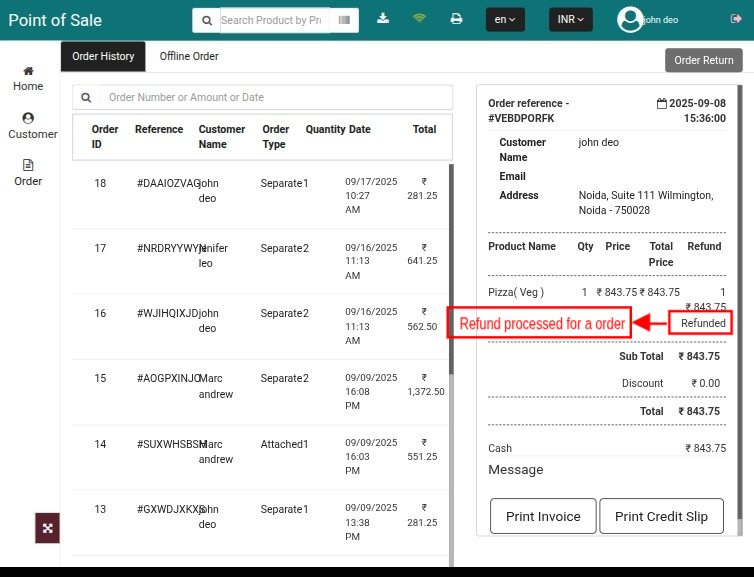The image size is (754, 577).
Task: Open the en language dropdown
Action: click(x=505, y=20)
